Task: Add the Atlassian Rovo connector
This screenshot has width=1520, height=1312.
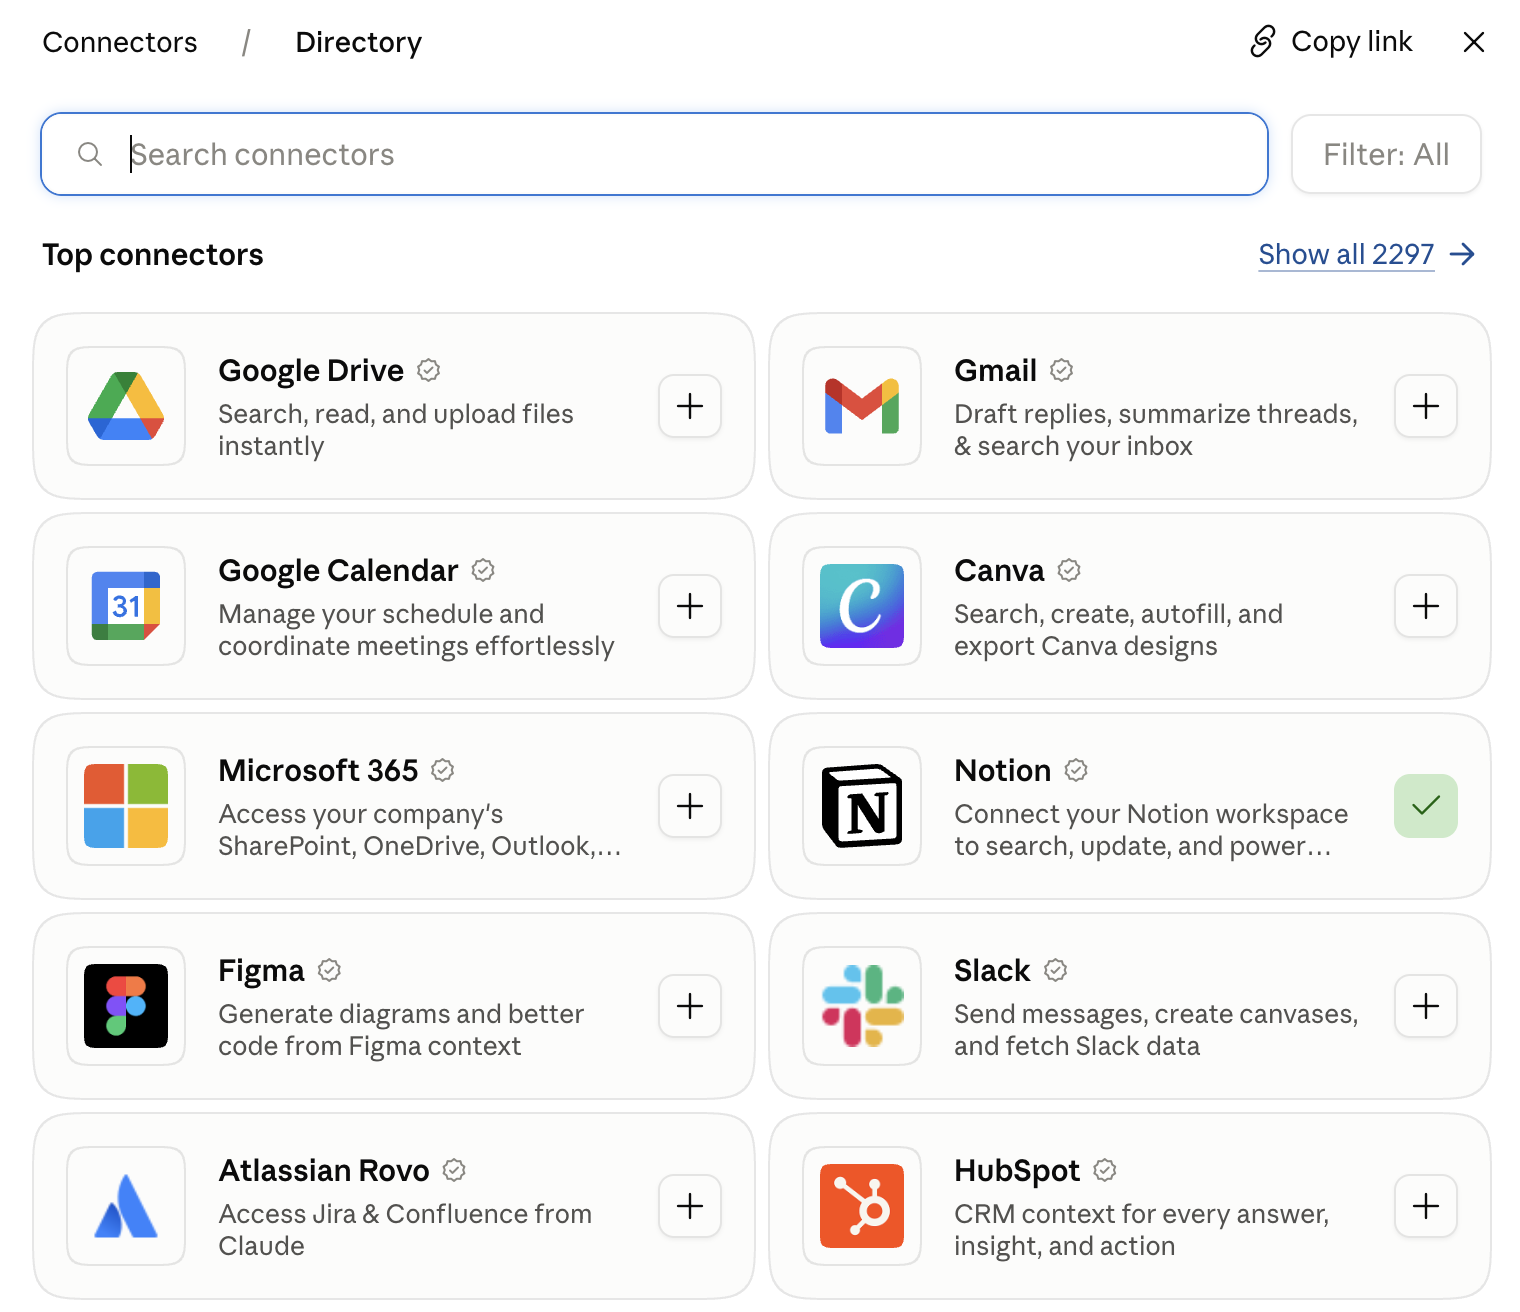Action: [x=690, y=1206]
